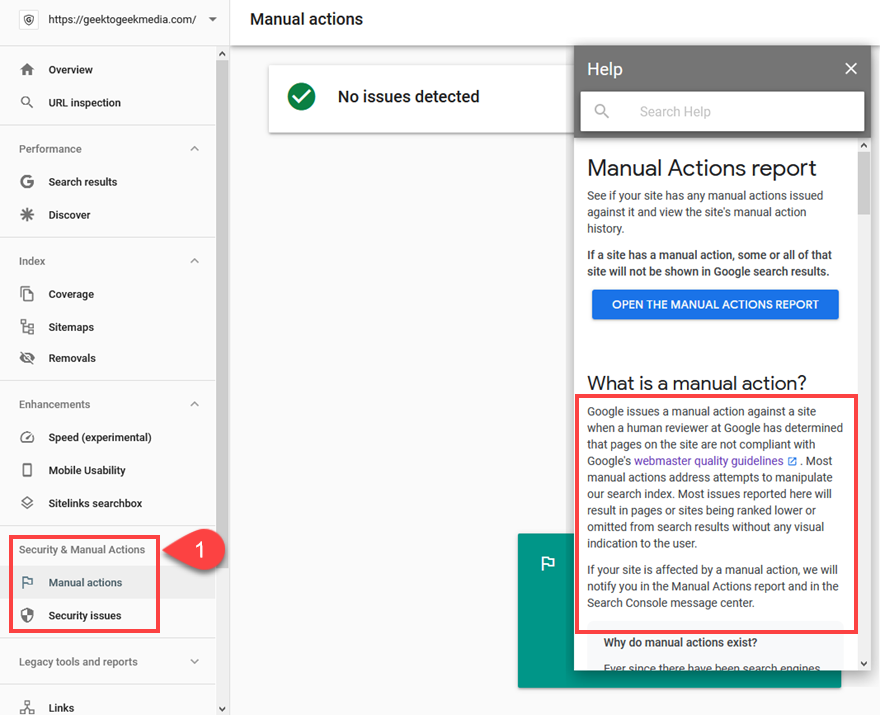Click the property shield icon beside the URL

[29, 20]
